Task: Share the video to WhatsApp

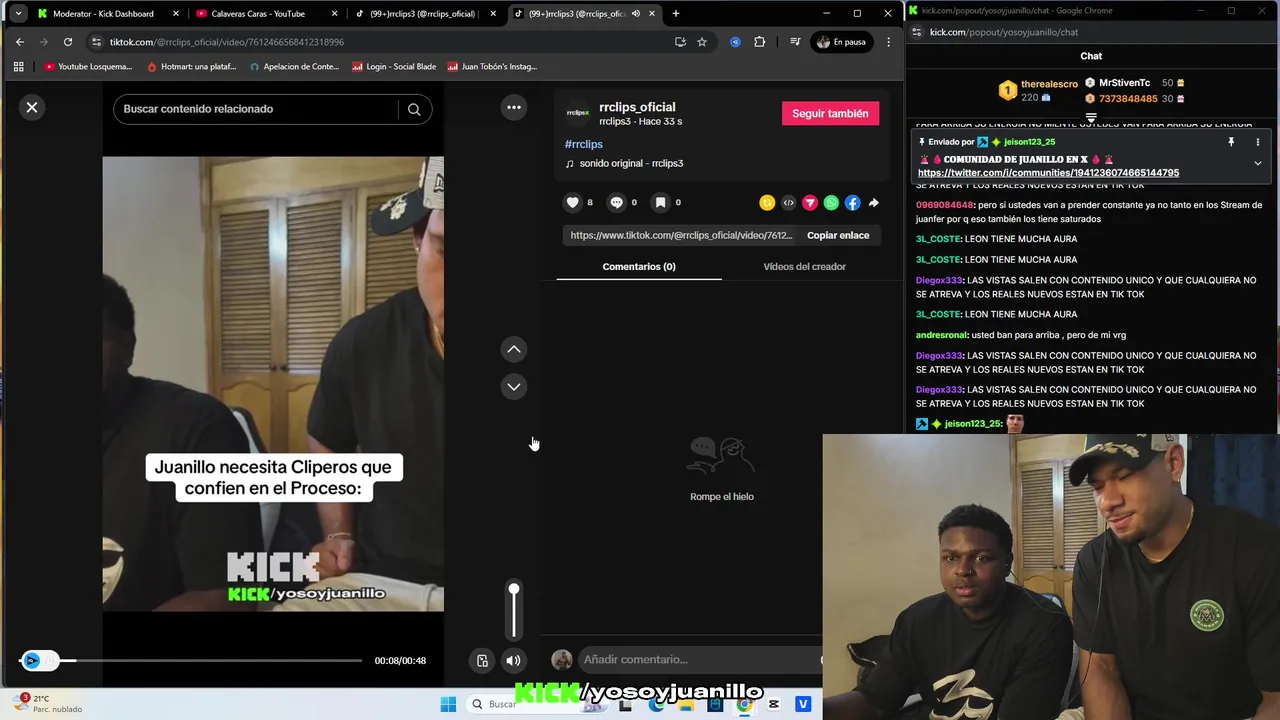Action: tap(831, 203)
